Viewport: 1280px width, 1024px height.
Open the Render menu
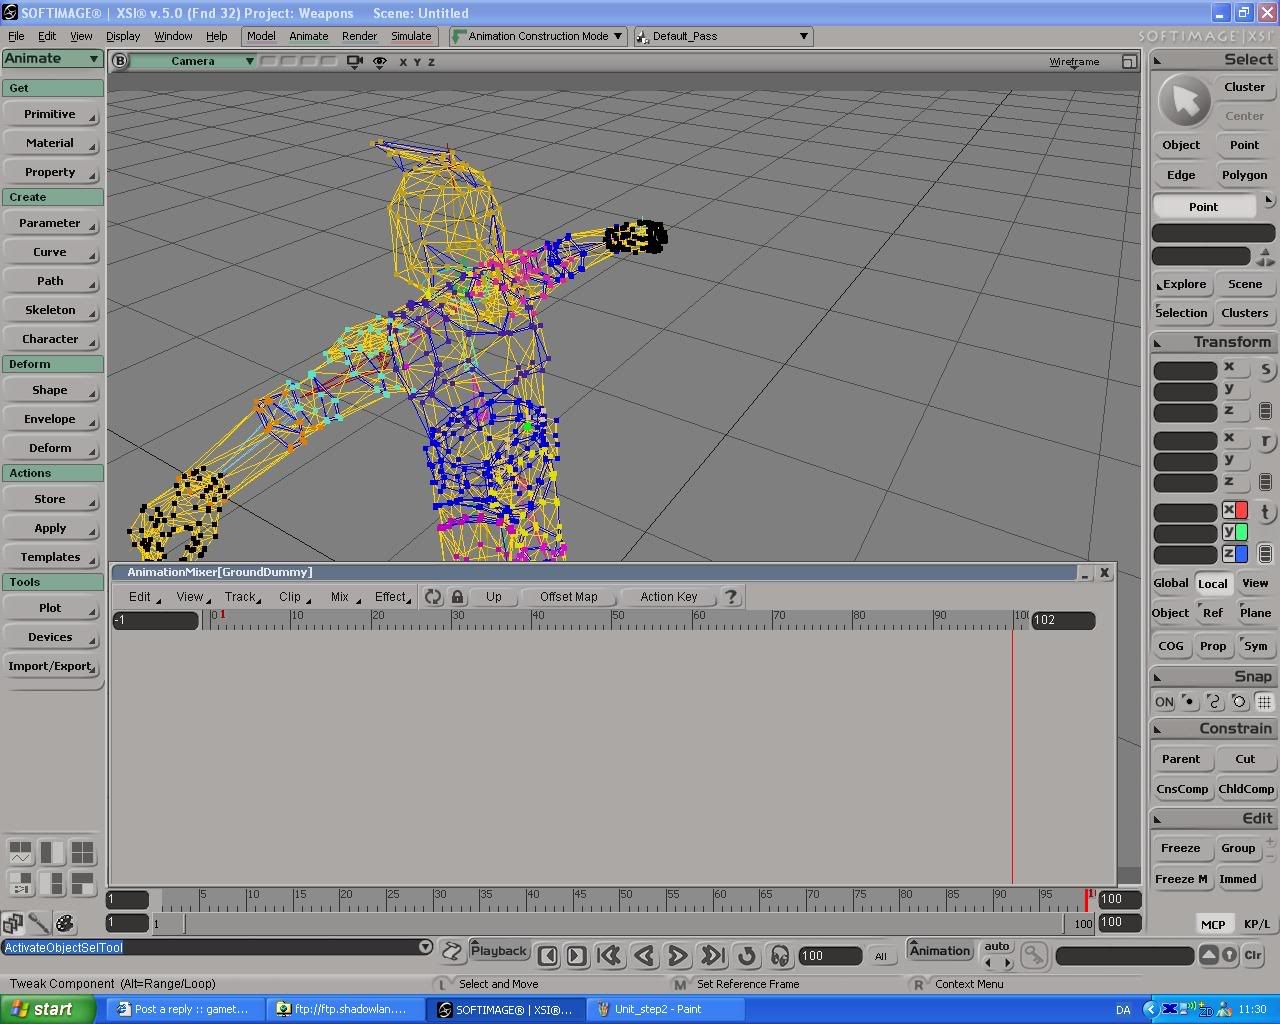click(359, 36)
